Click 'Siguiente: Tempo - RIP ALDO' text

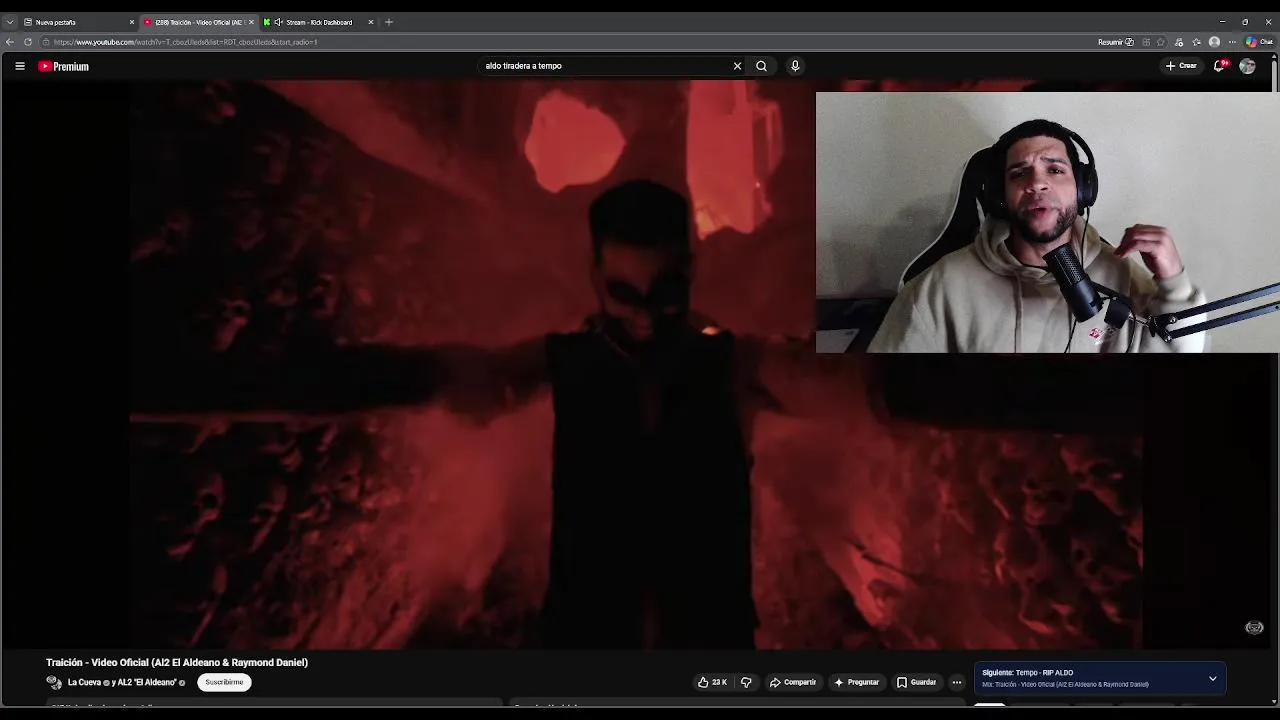tap(1027, 673)
